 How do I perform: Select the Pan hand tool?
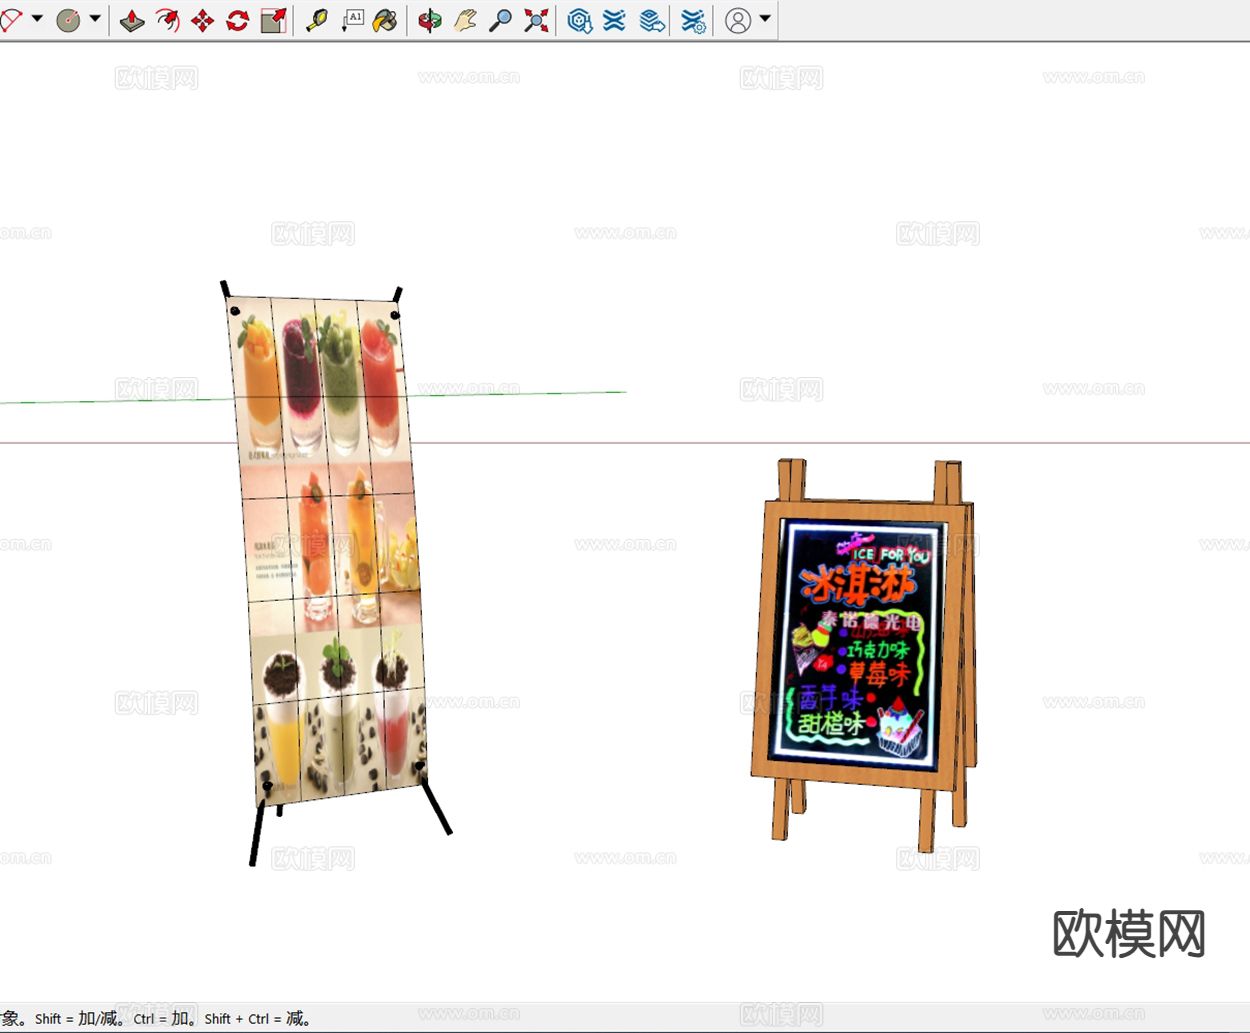click(x=465, y=20)
